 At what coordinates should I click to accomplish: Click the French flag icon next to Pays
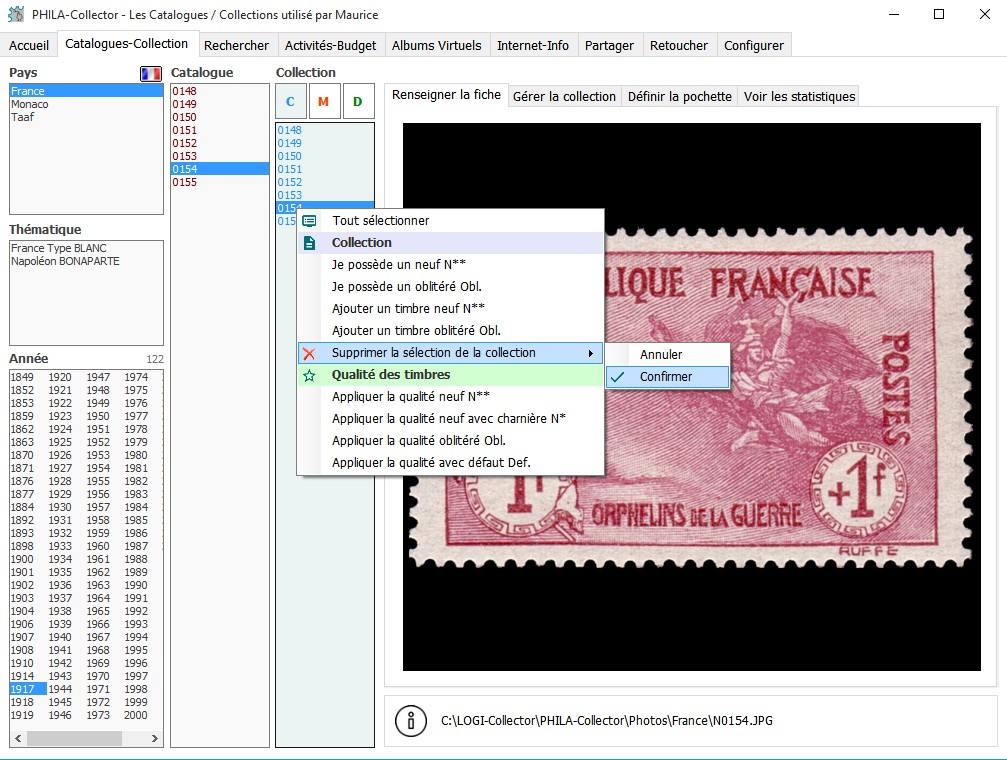[151, 73]
